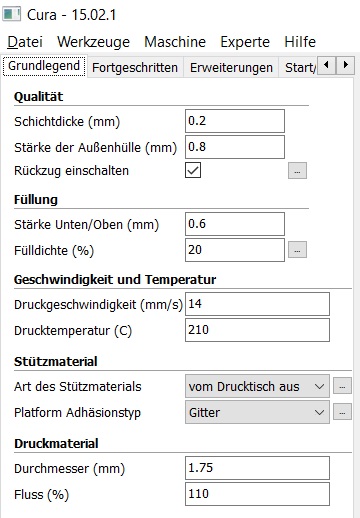This screenshot has height=518, width=360.
Task: Expand the Art des Stützmaterials dropdown
Action: point(257,386)
